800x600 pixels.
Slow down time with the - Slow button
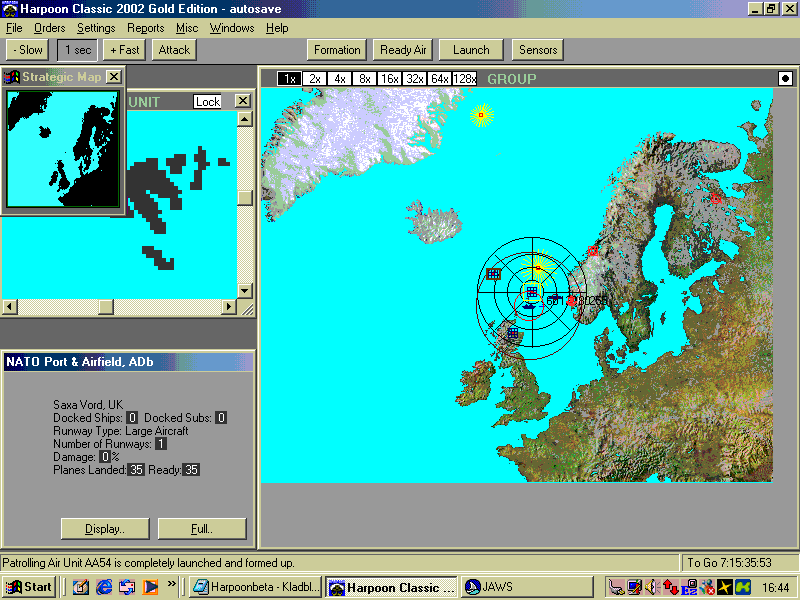click(28, 50)
